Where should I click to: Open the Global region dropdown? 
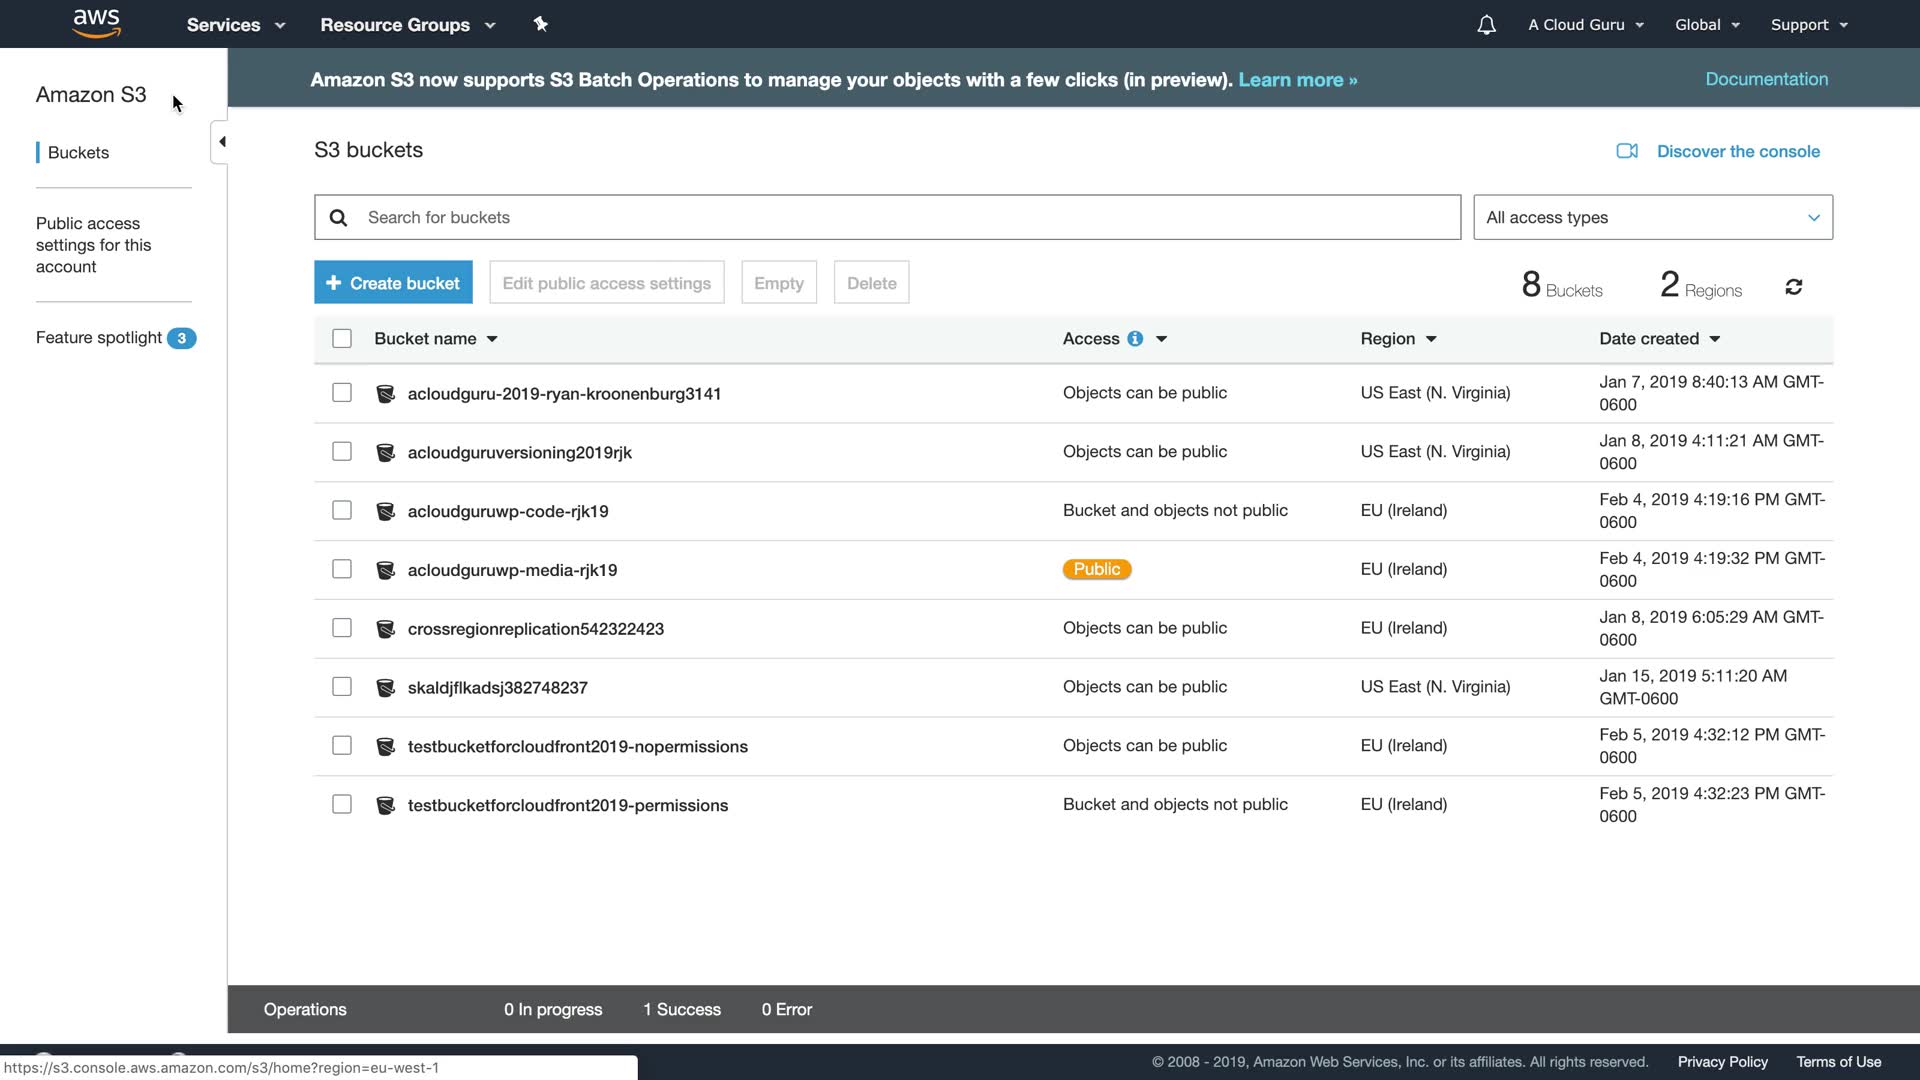click(x=1707, y=25)
